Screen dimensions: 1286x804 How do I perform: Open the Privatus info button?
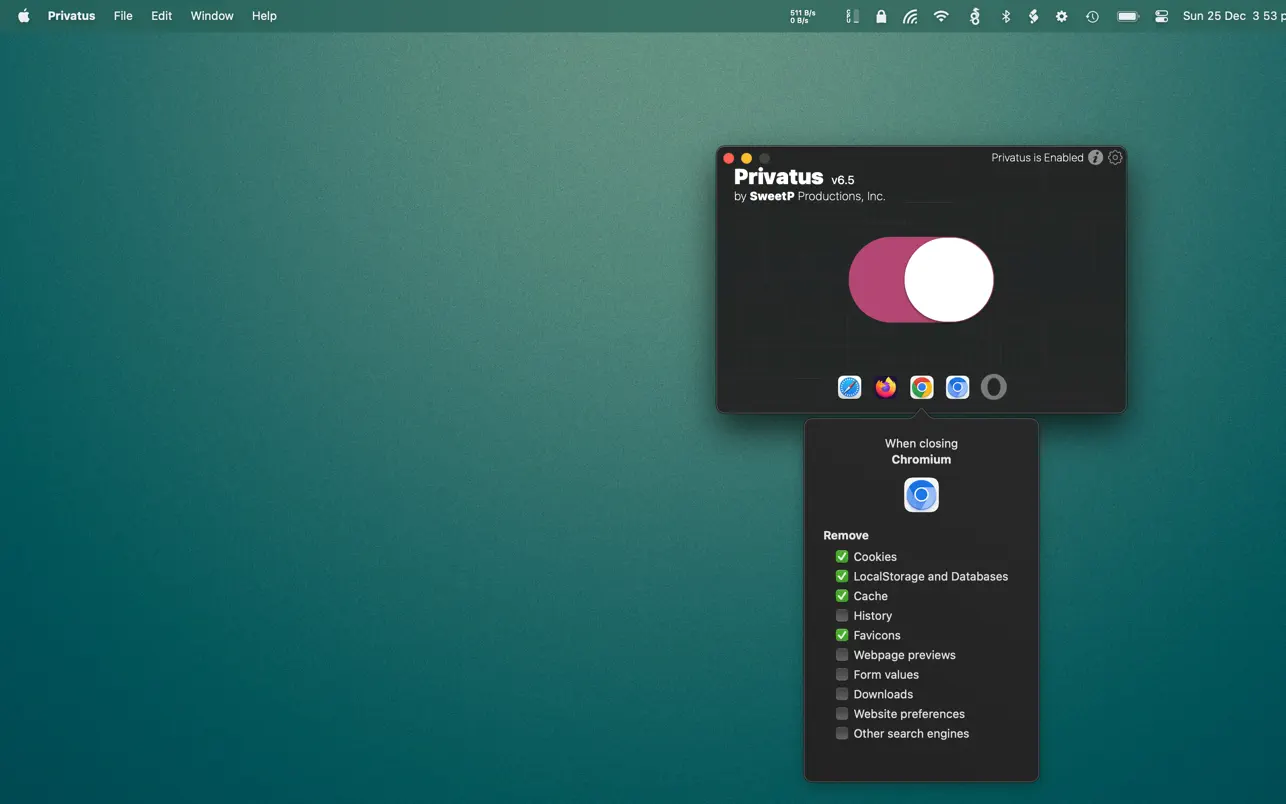pos(1095,158)
